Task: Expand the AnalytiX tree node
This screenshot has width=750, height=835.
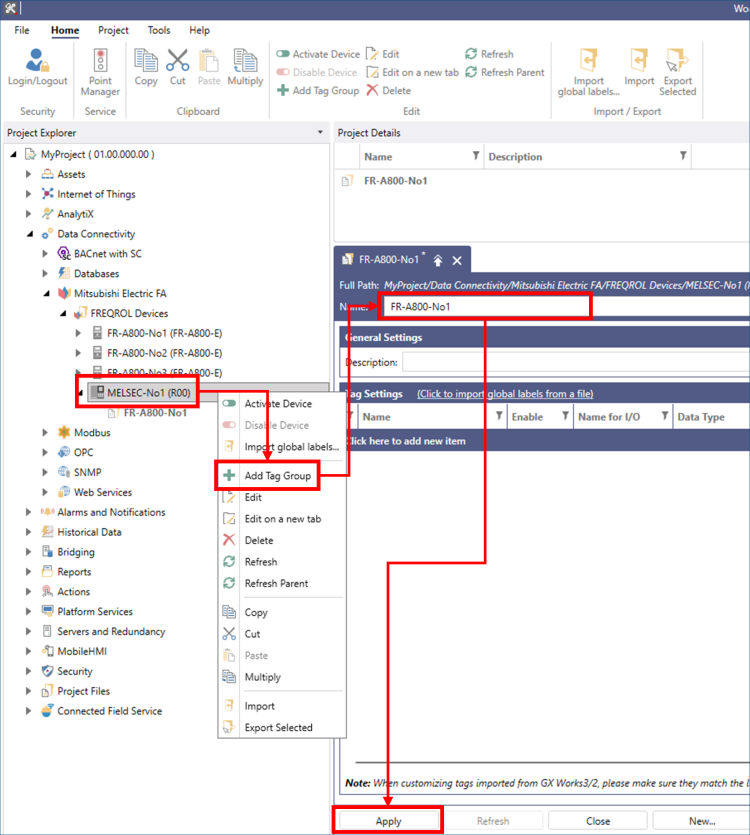Action: pos(28,214)
